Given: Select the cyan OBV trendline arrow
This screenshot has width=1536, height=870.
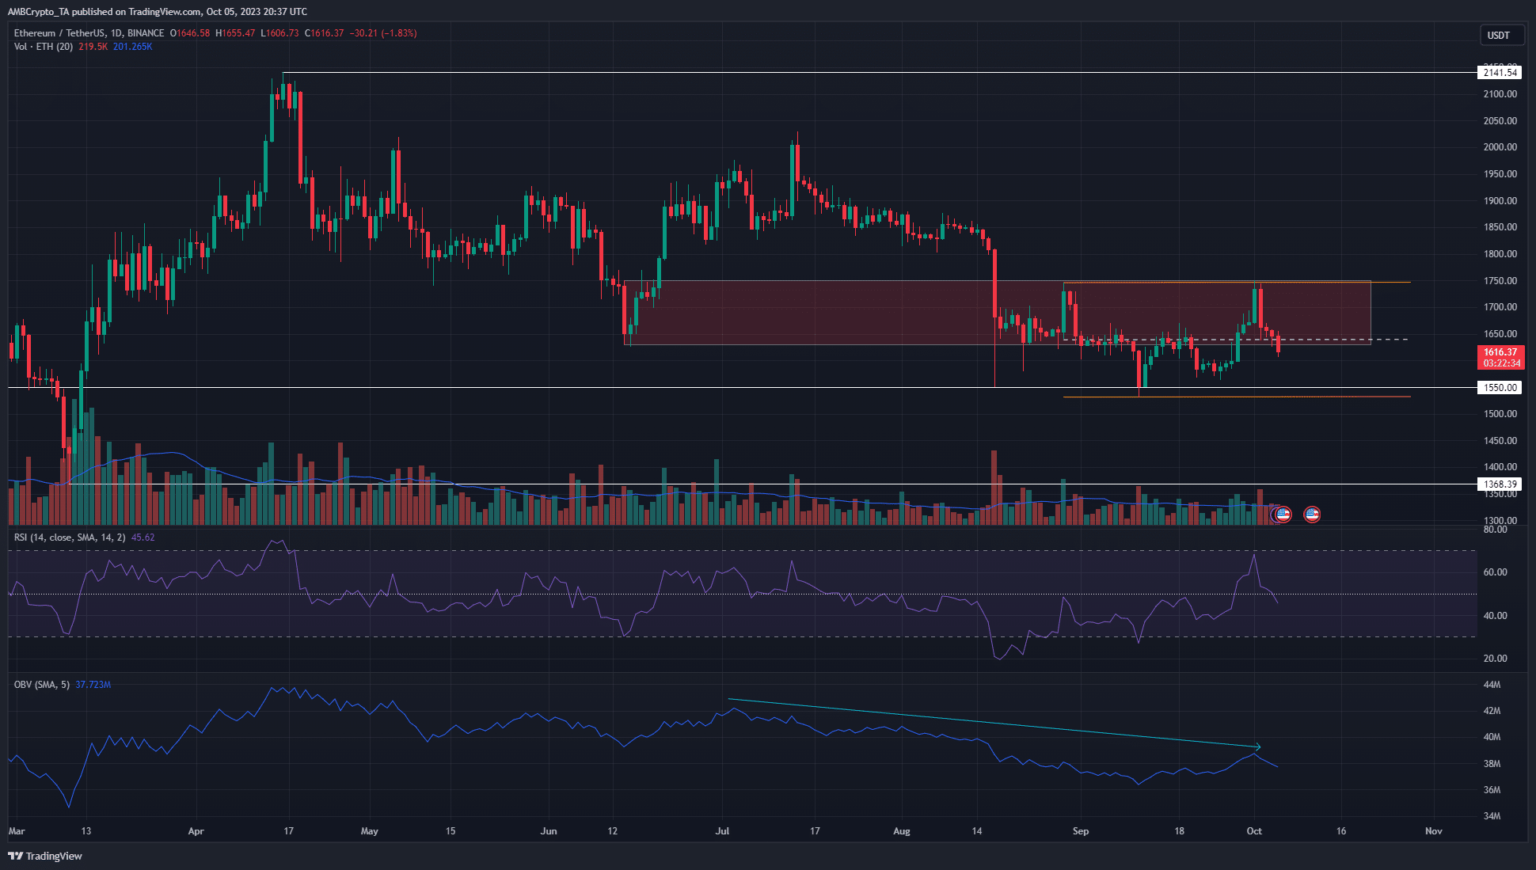Looking at the screenshot, I should pyautogui.click(x=1000, y=724).
